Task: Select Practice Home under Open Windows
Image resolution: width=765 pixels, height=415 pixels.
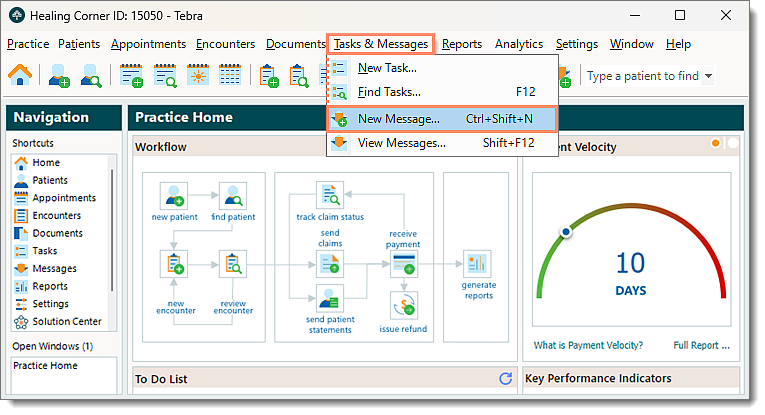Action: click(x=45, y=366)
